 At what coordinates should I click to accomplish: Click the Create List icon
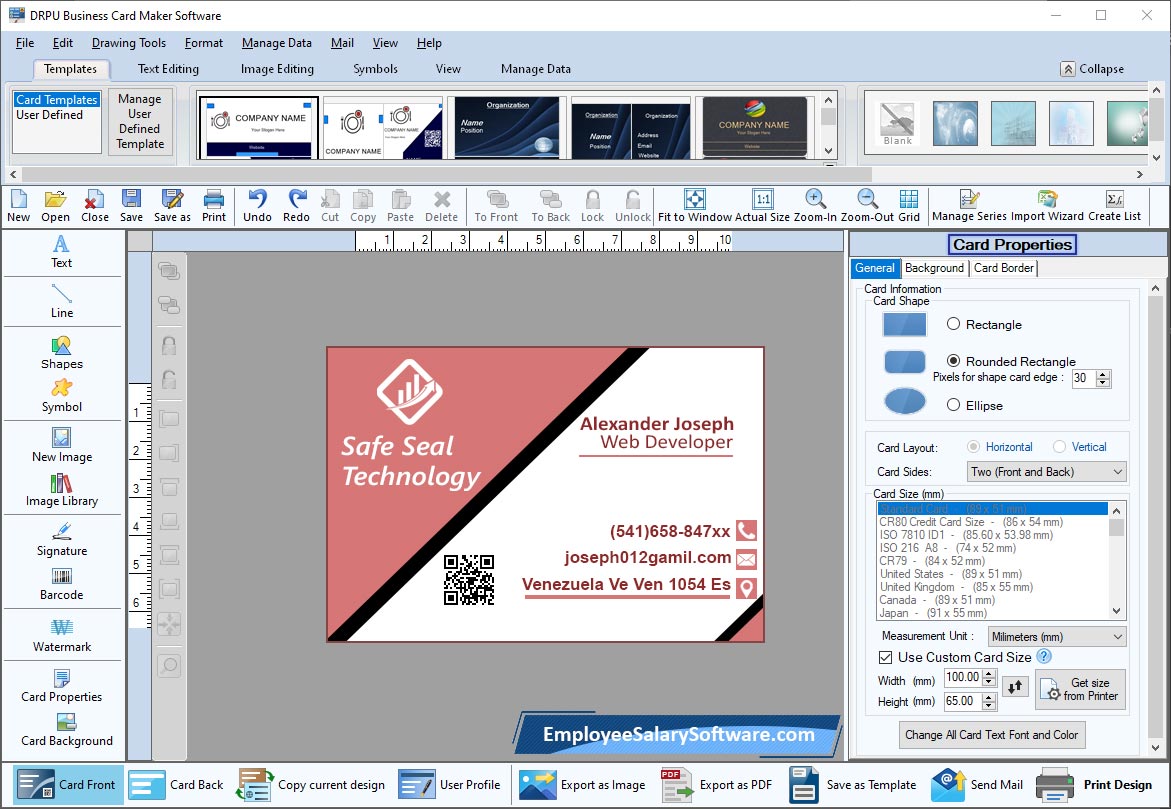pyautogui.click(x=1114, y=205)
